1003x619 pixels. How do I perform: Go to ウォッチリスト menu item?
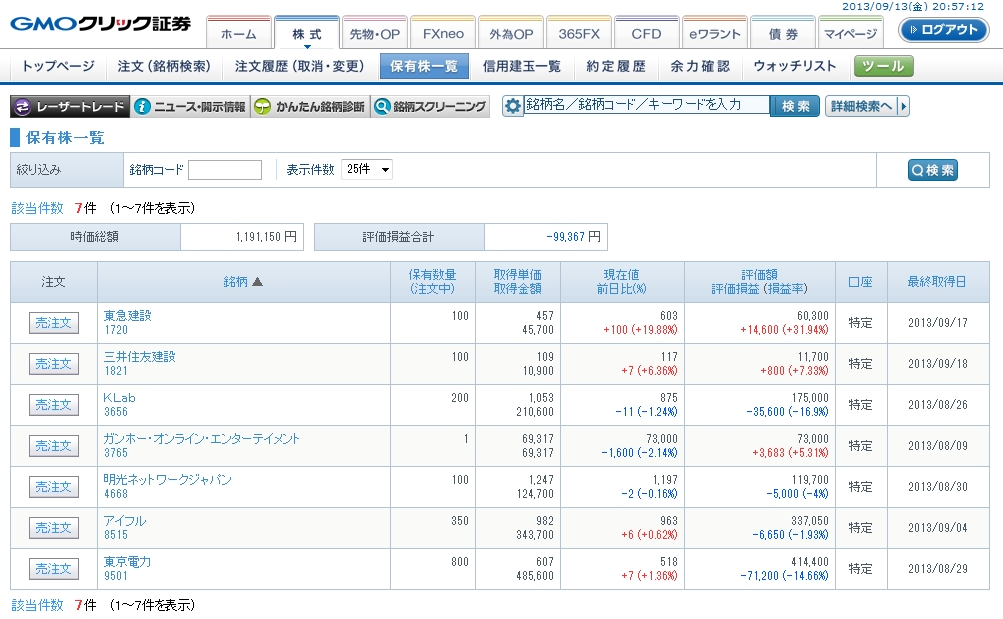[794, 67]
